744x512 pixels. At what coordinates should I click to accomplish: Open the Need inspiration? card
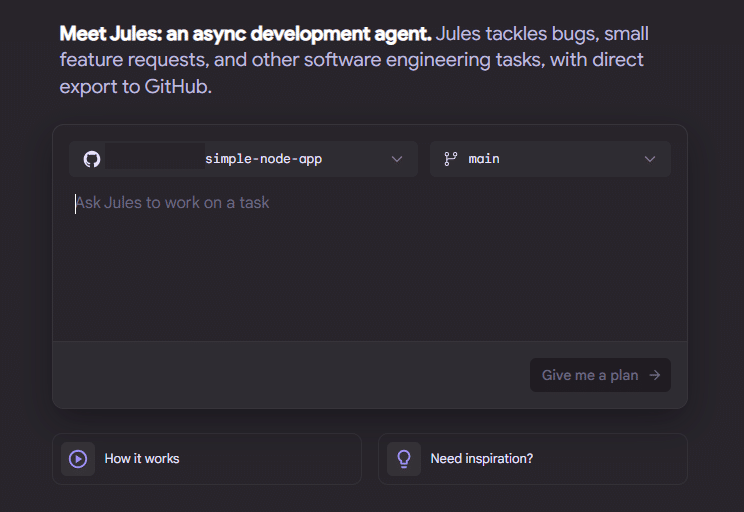point(533,459)
